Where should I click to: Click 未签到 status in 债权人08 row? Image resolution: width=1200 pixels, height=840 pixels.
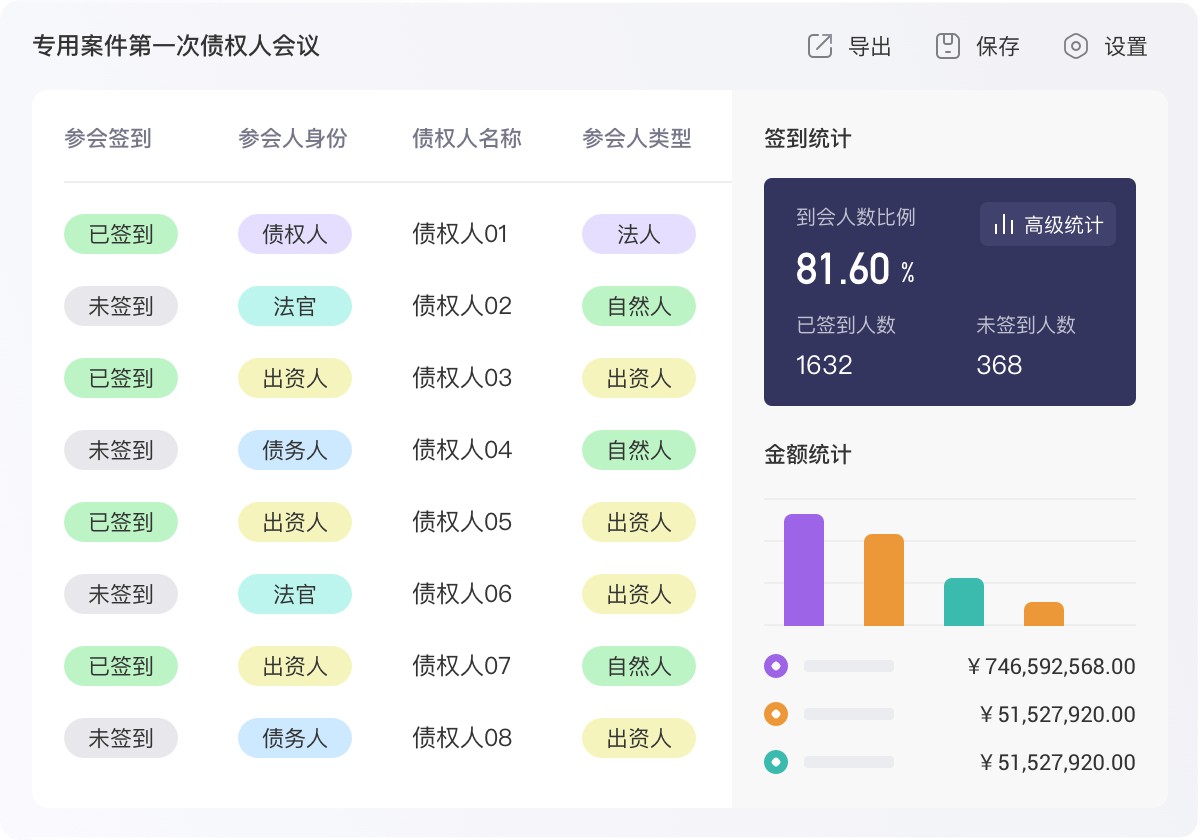click(x=121, y=738)
